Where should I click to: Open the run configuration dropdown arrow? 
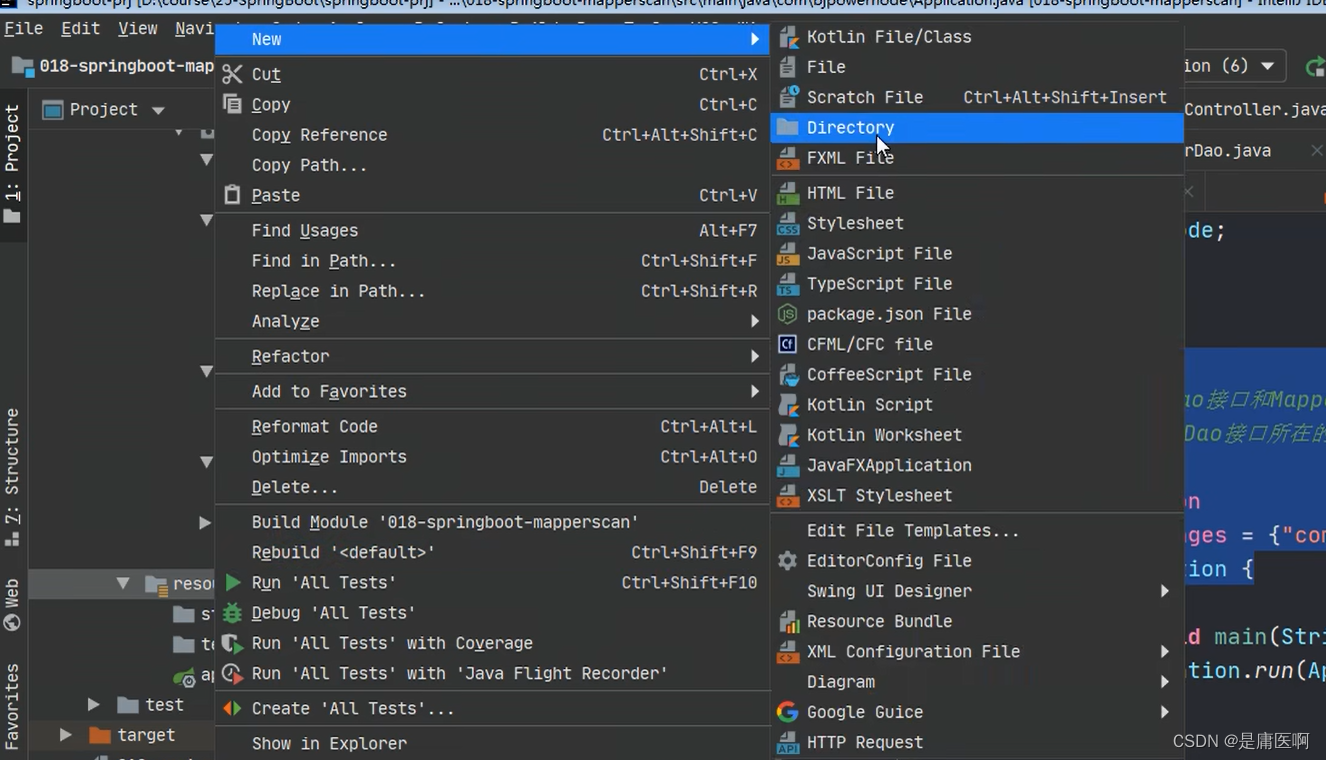1268,66
